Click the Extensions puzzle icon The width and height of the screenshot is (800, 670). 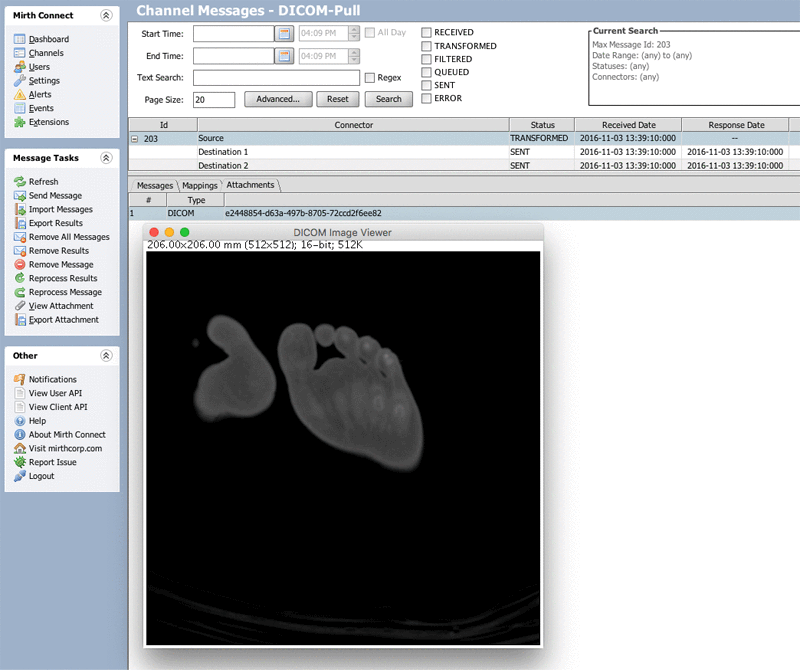click(20, 123)
